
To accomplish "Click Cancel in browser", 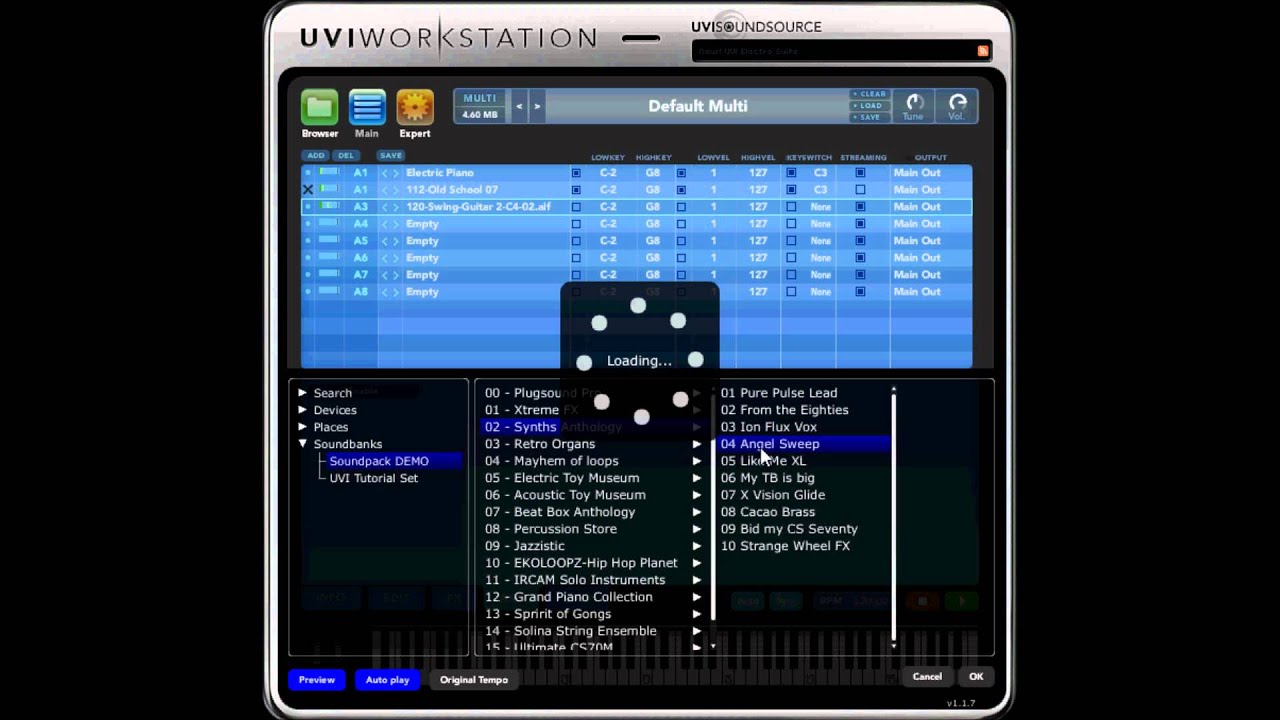I will point(927,677).
